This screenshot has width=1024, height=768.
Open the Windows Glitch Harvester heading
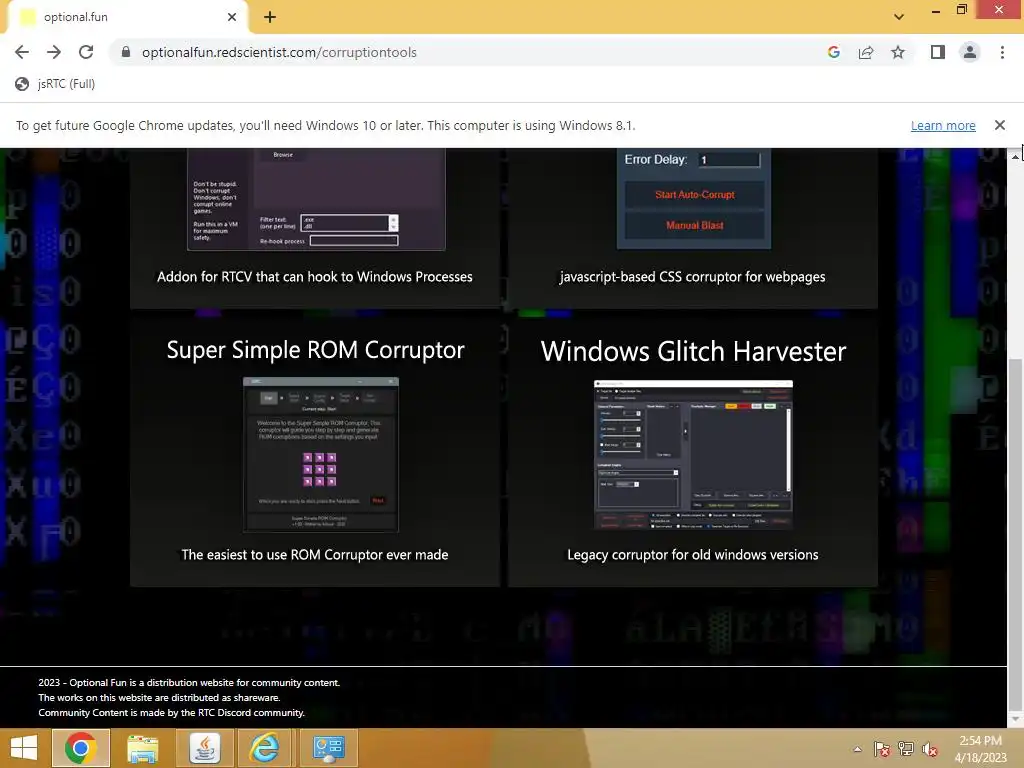click(x=693, y=351)
